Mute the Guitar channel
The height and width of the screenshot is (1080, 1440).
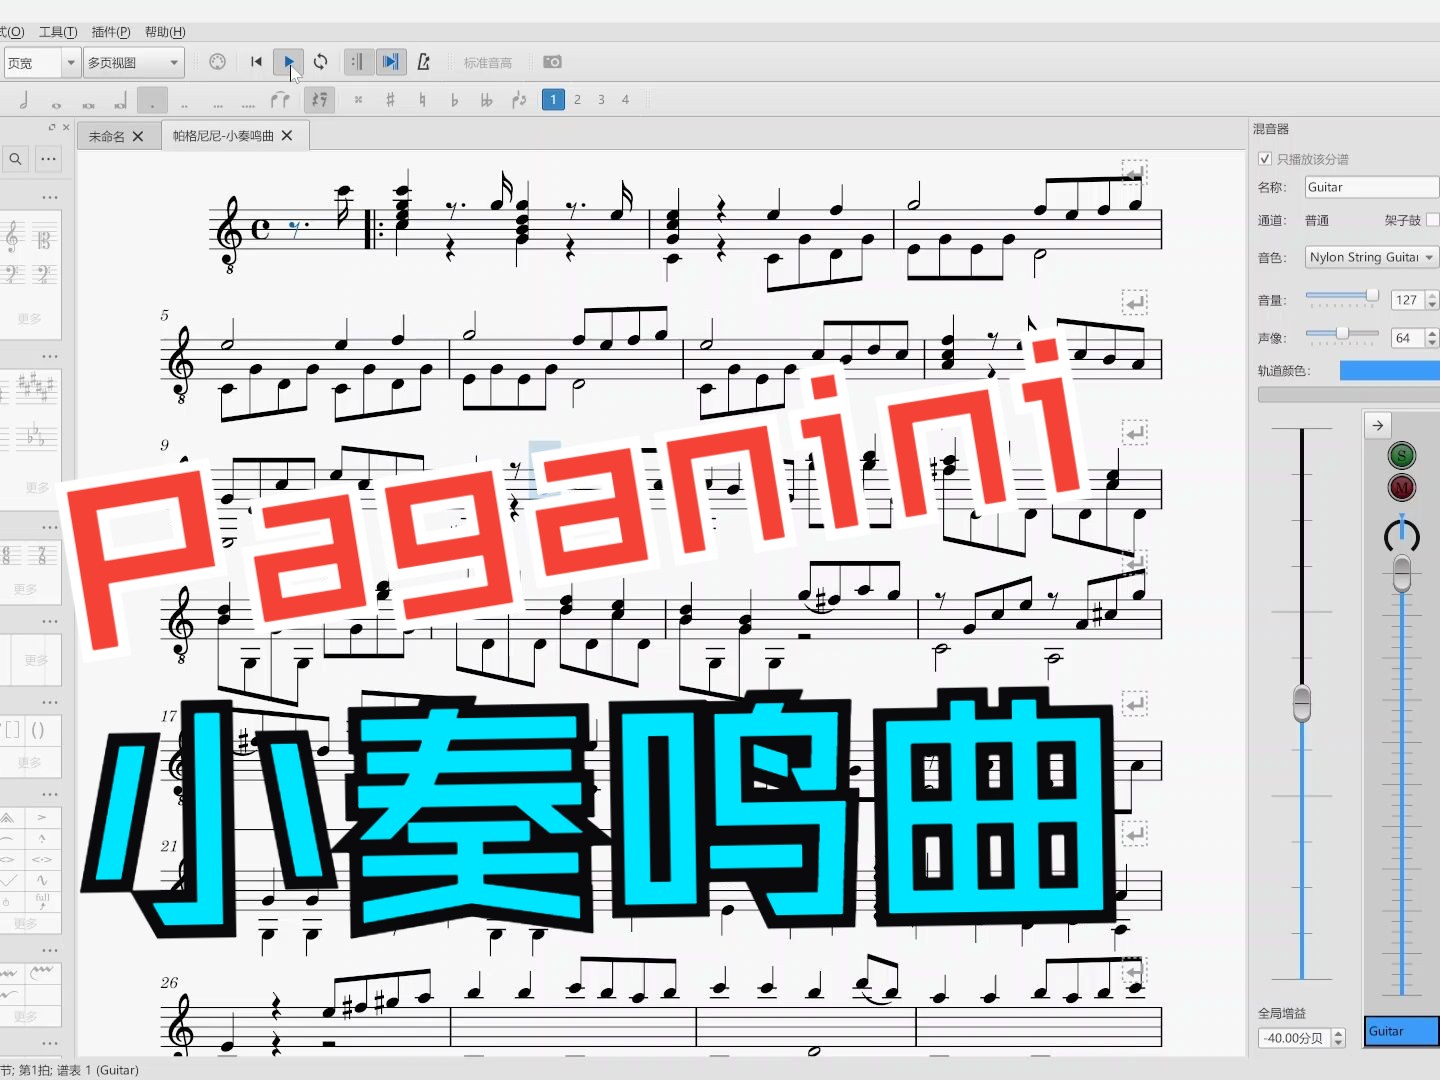point(1402,488)
